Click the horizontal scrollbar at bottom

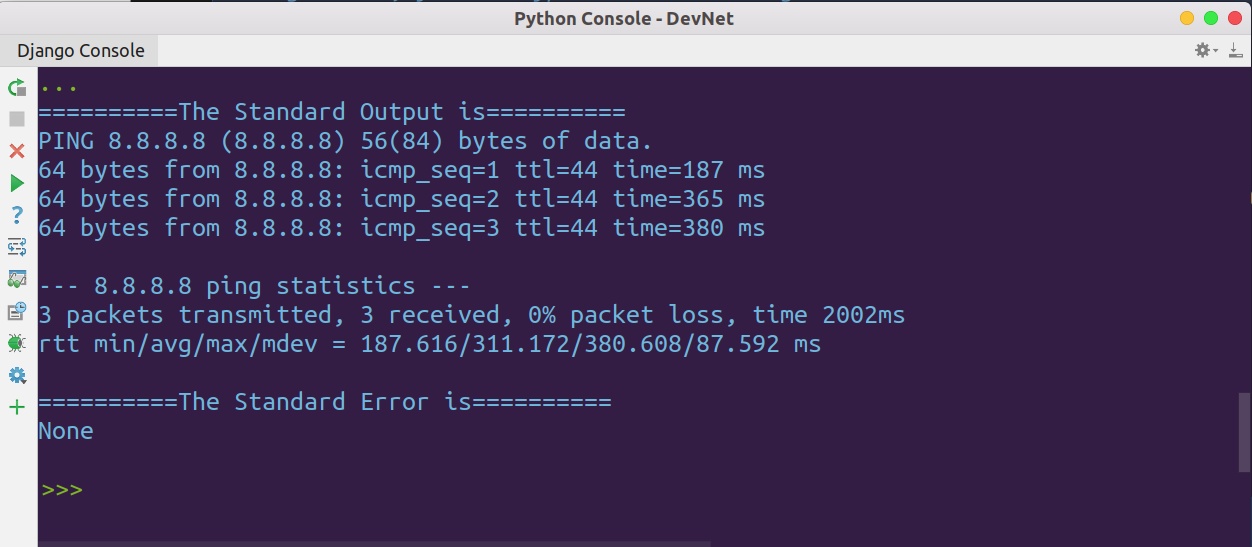point(374,544)
